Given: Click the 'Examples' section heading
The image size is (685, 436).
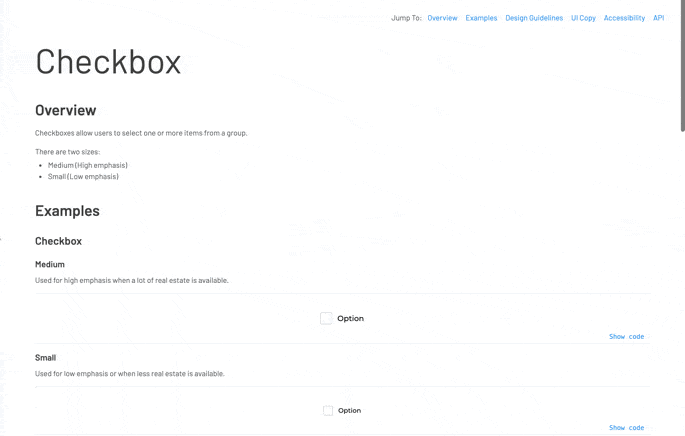Looking at the screenshot, I should (67, 211).
